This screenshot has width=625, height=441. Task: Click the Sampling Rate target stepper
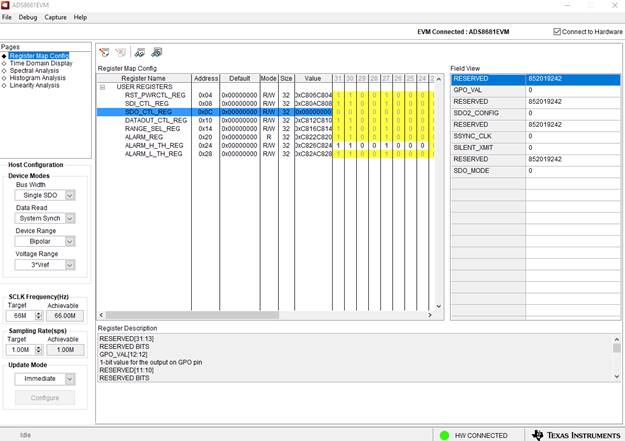click(39, 350)
